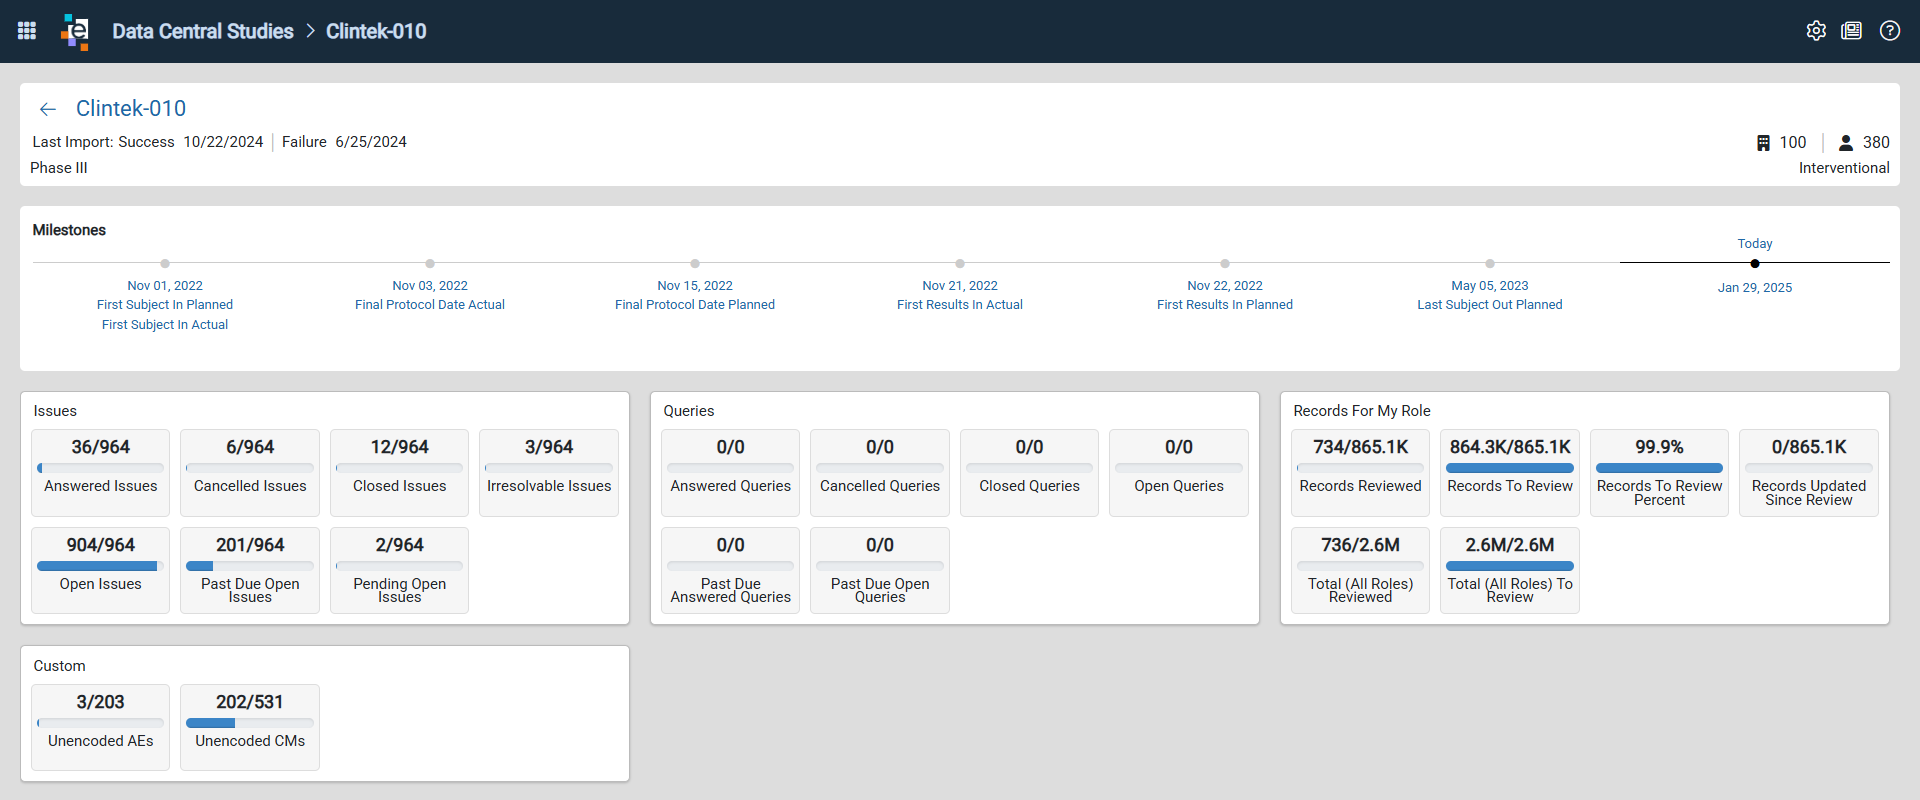Open the Records To Review card
Viewport: 1920px width, 800px height.
(x=1510, y=473)
